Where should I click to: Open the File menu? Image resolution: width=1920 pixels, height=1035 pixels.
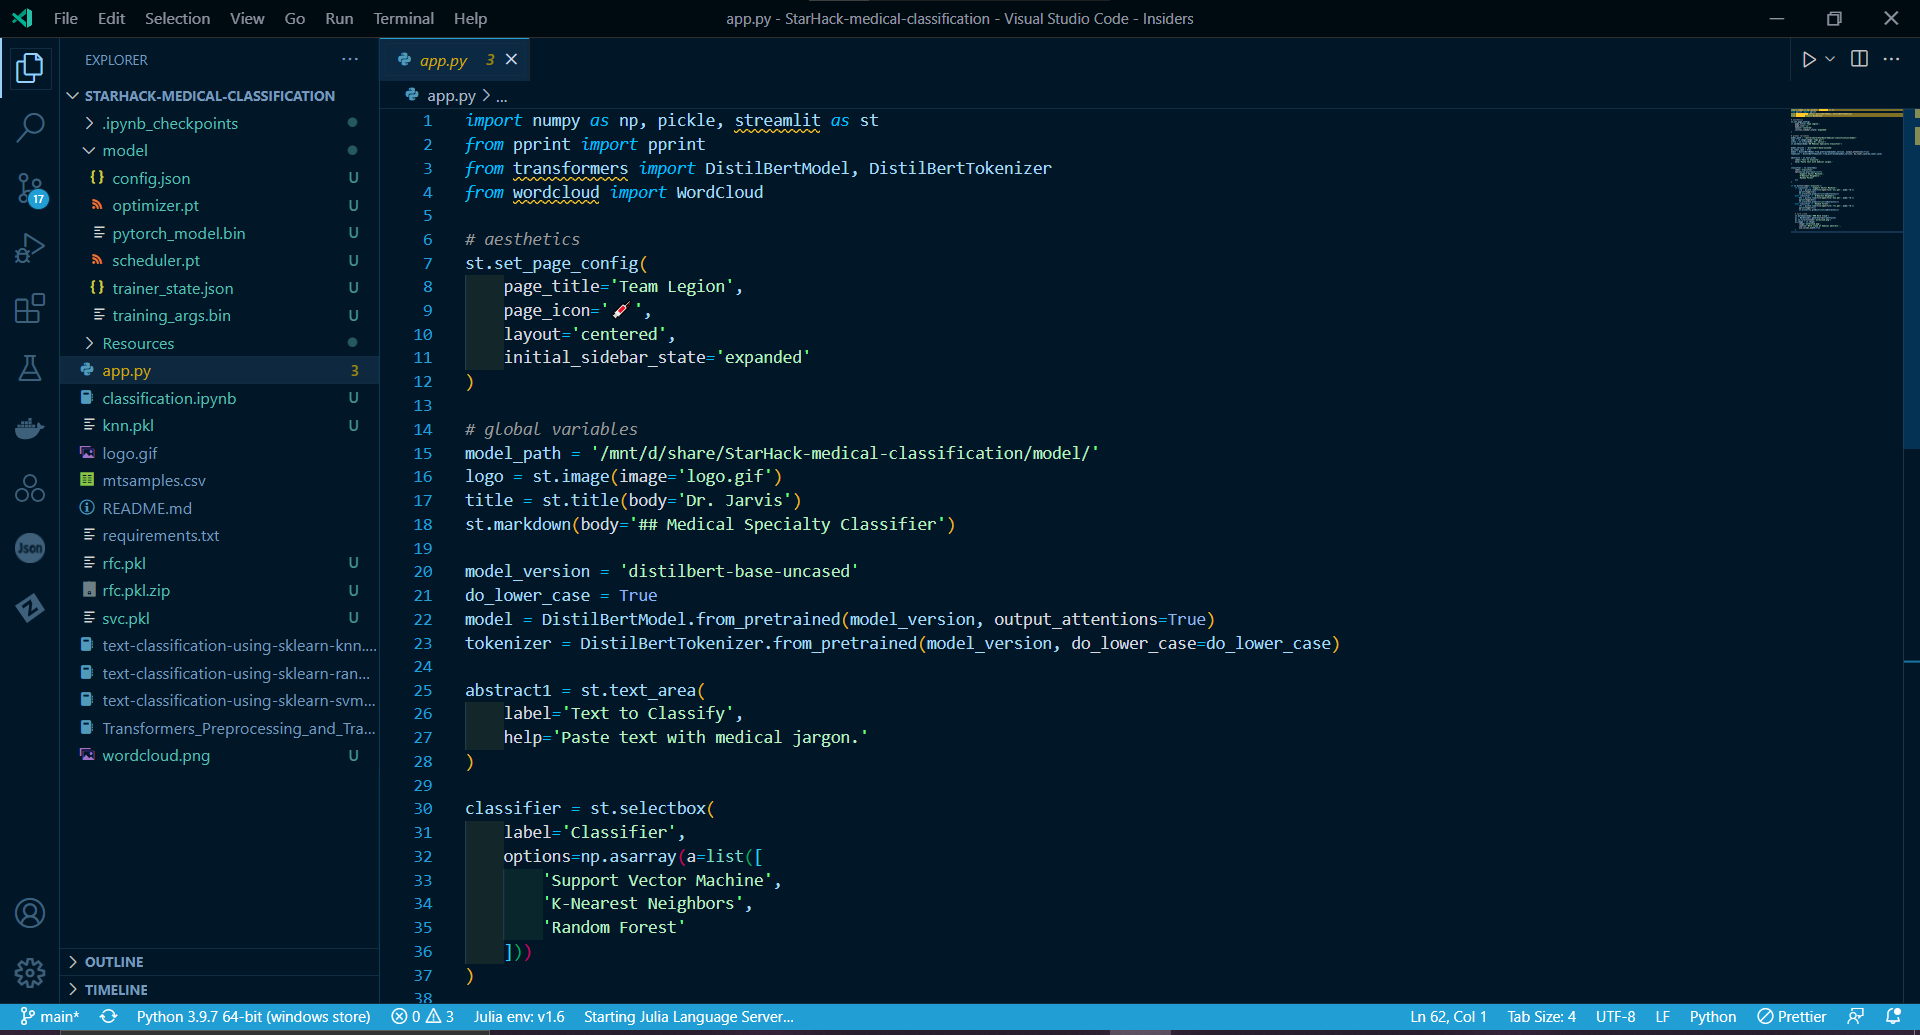(66, 18)
